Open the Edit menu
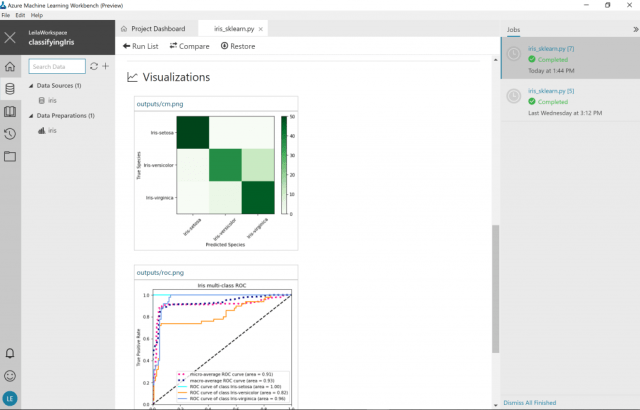 click(x=20, y=15)
